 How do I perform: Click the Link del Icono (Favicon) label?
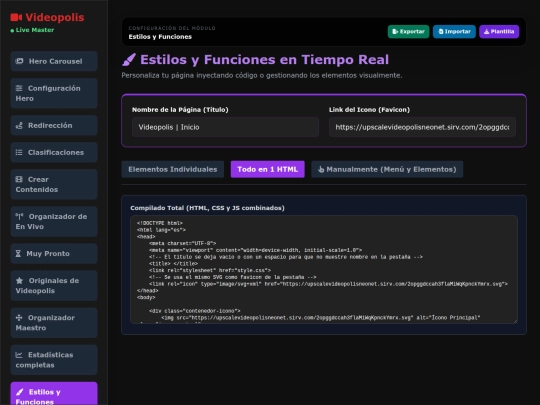(x=369, y=110)
